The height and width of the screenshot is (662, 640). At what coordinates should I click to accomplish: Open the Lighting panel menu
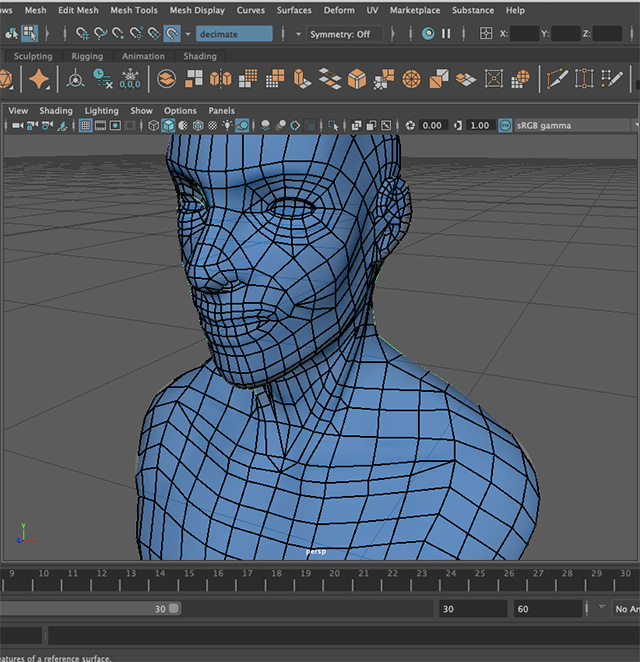click(101, 111)
